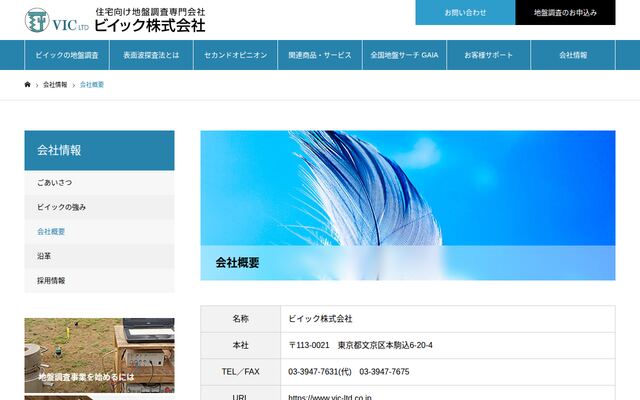Open 地盤調査事業を始めるには banner image

click(x=99, y=355)
